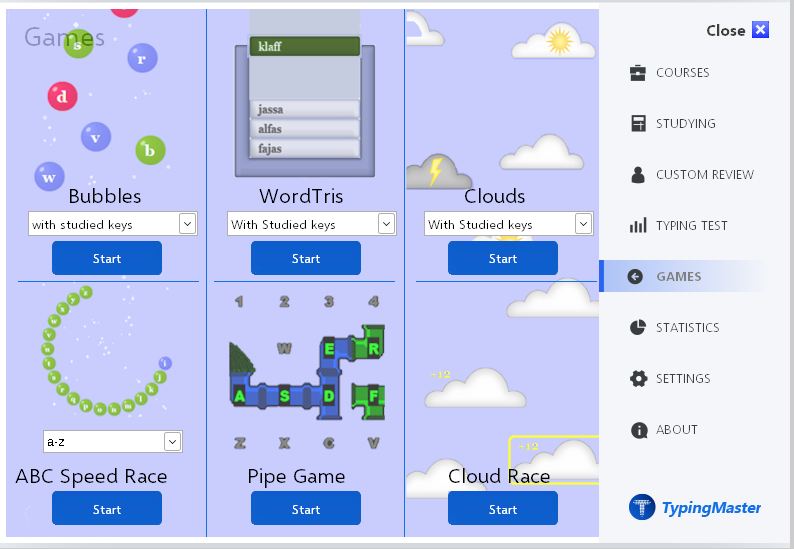Click the 'Pipe Game' title

coord(296,477)
